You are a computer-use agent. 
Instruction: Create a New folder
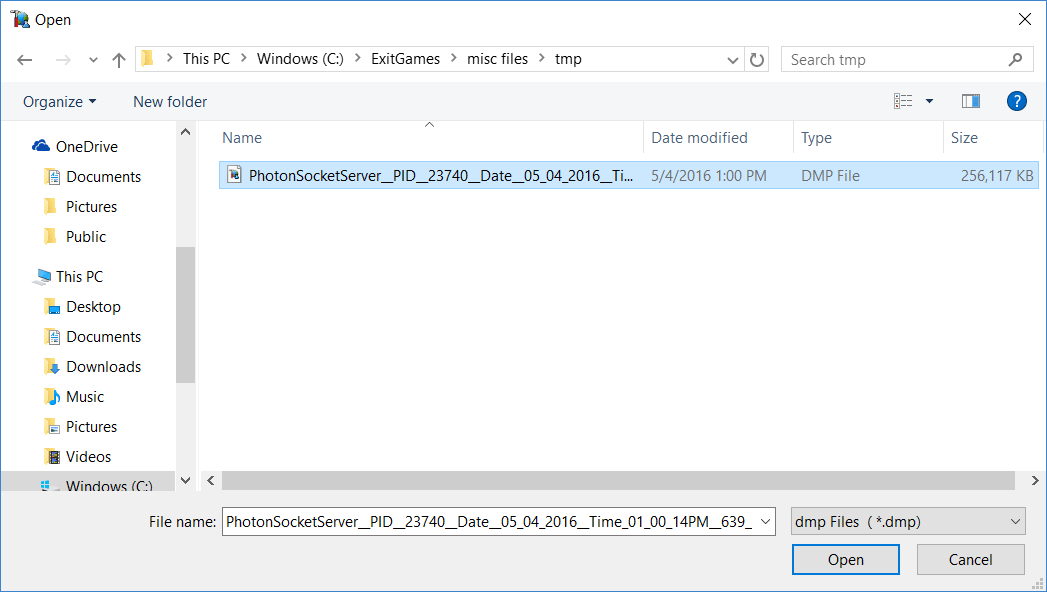tap(169, 101)
